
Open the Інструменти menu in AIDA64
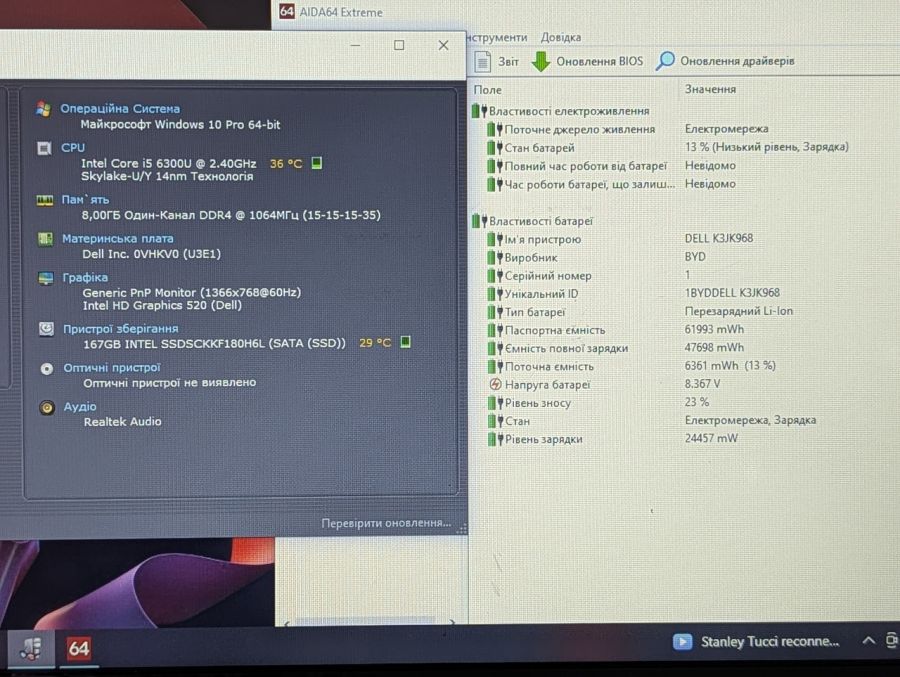tap(497, 37)
